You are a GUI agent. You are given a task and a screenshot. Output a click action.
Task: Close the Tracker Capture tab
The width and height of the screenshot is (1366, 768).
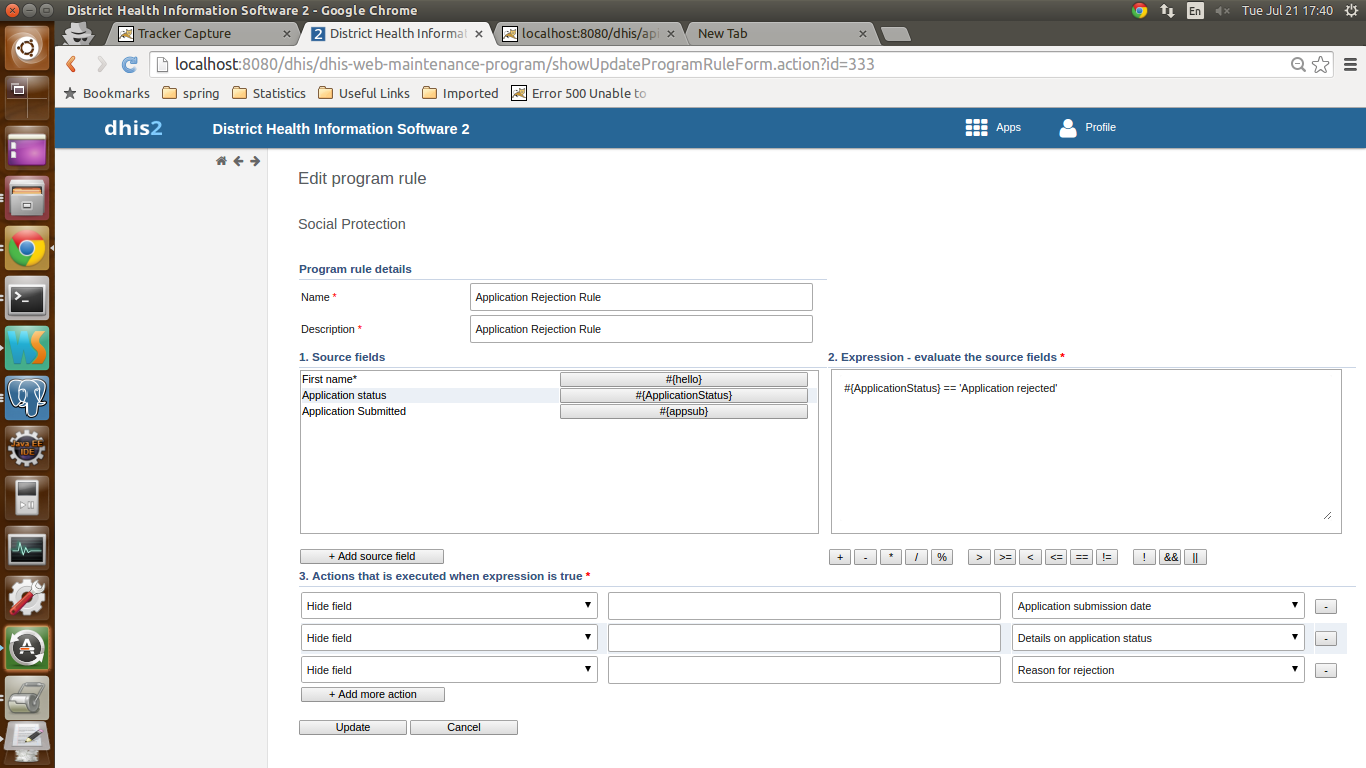[287, 33]
